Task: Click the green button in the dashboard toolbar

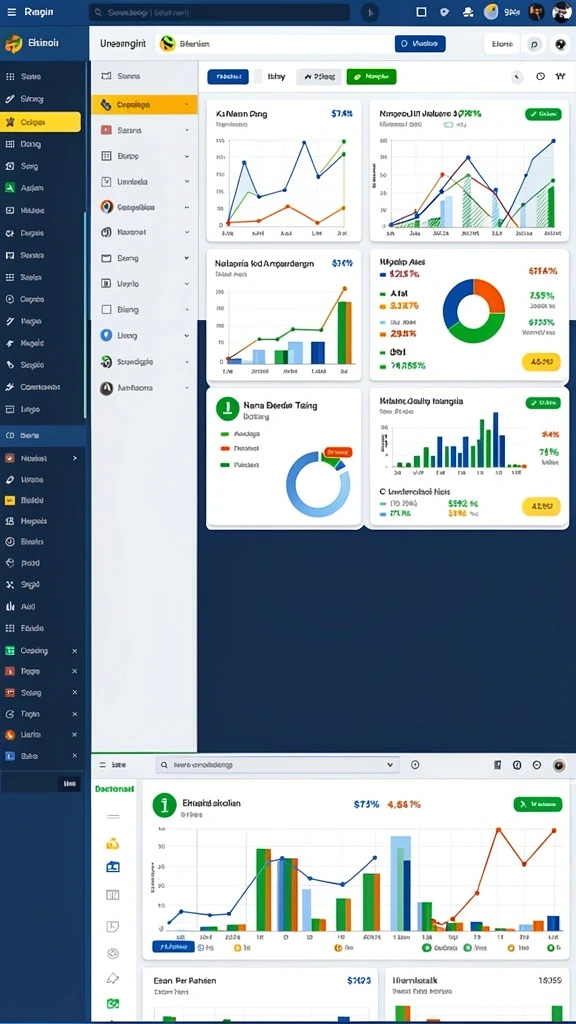Action: click(371, 76)
